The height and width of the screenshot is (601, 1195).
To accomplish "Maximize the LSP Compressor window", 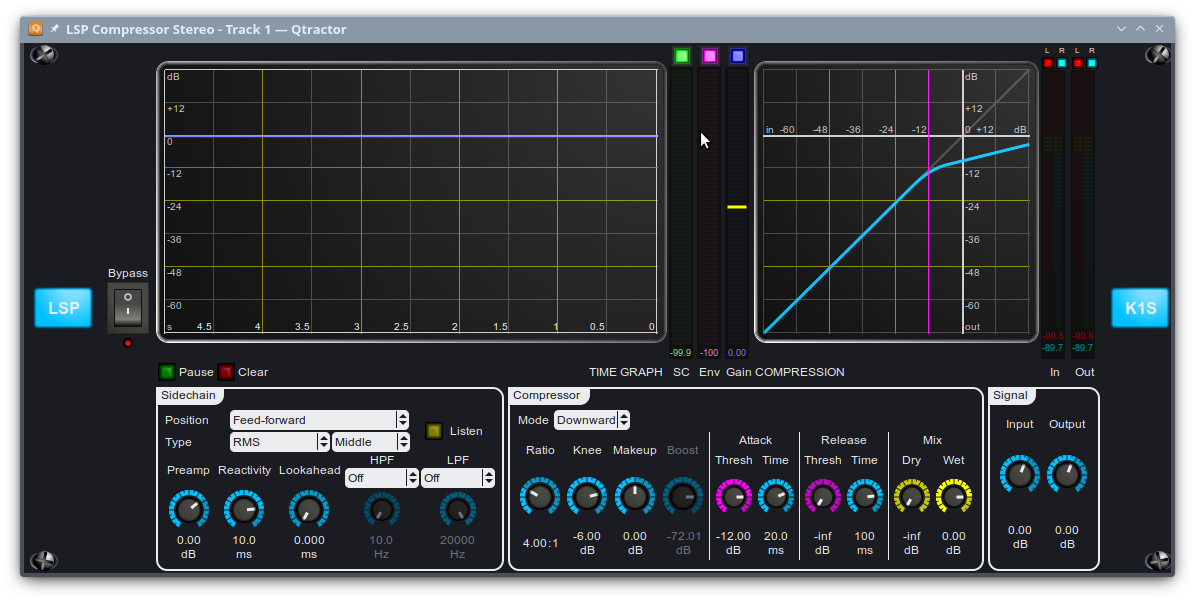I will click(x=1140, y=29).
